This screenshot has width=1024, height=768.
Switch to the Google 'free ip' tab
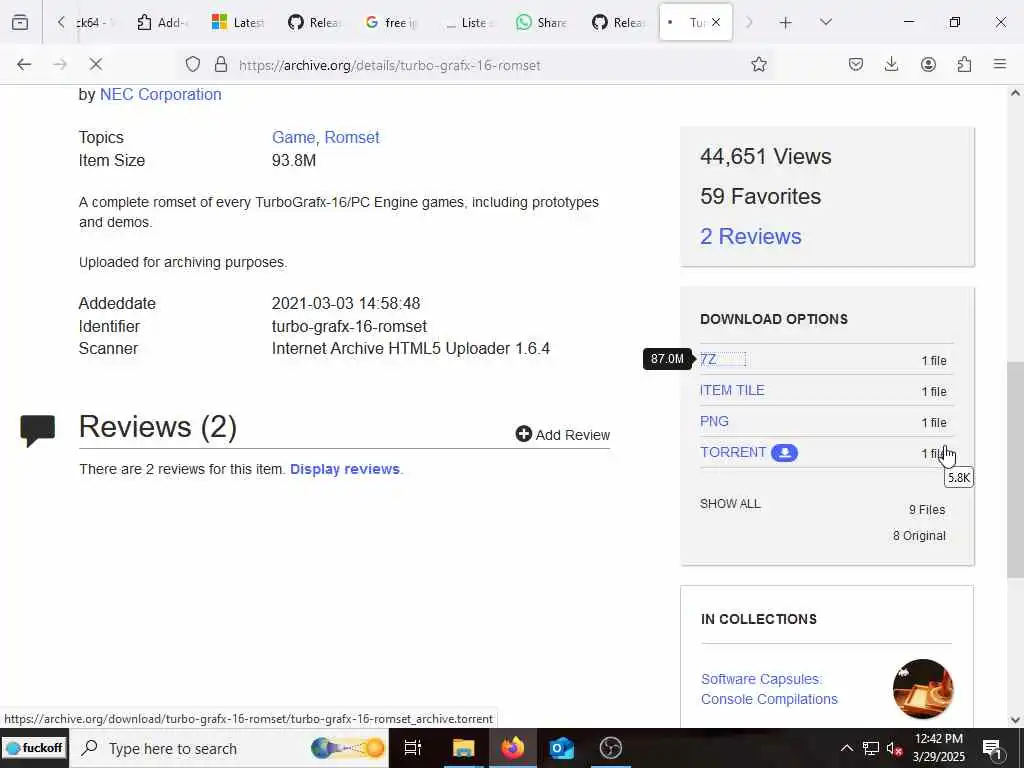pyautogui.click(x=391, y=22)
